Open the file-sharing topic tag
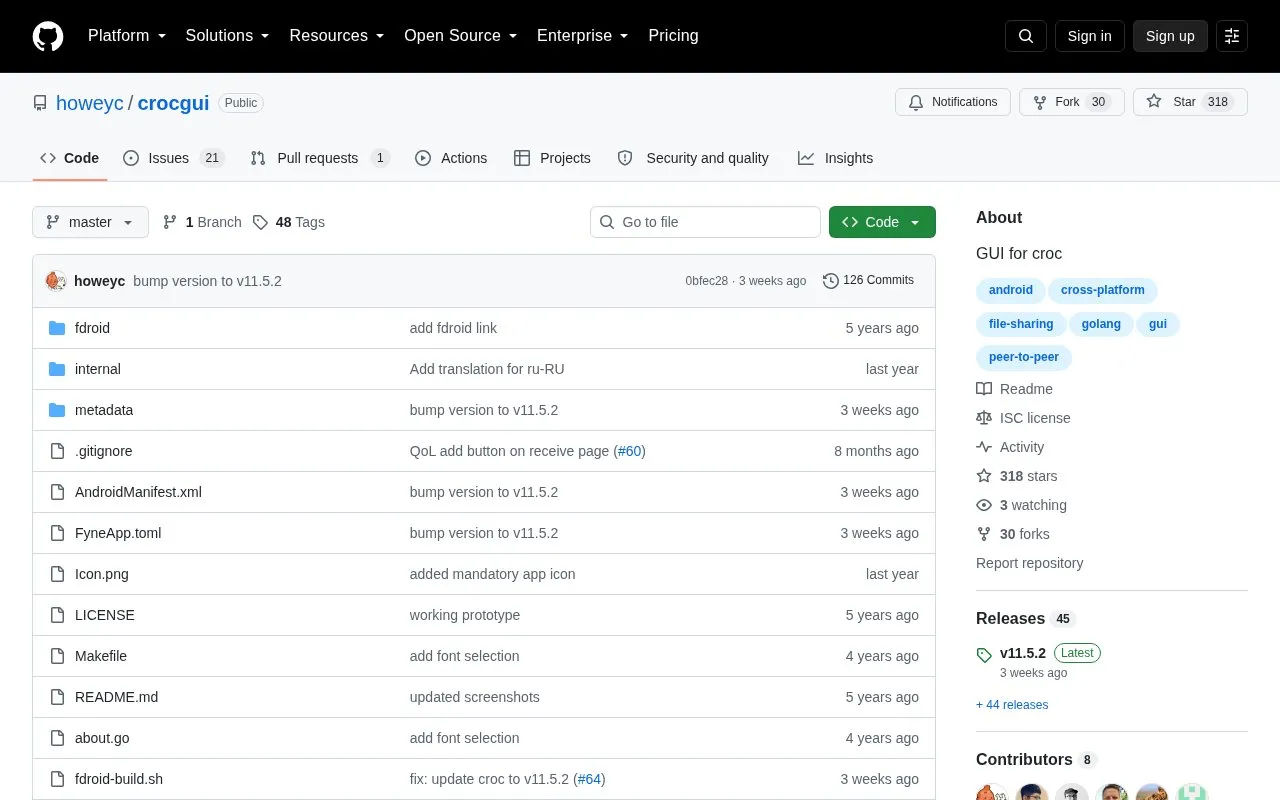This screenshot has height=800, width=1280. click(1021, 324)
